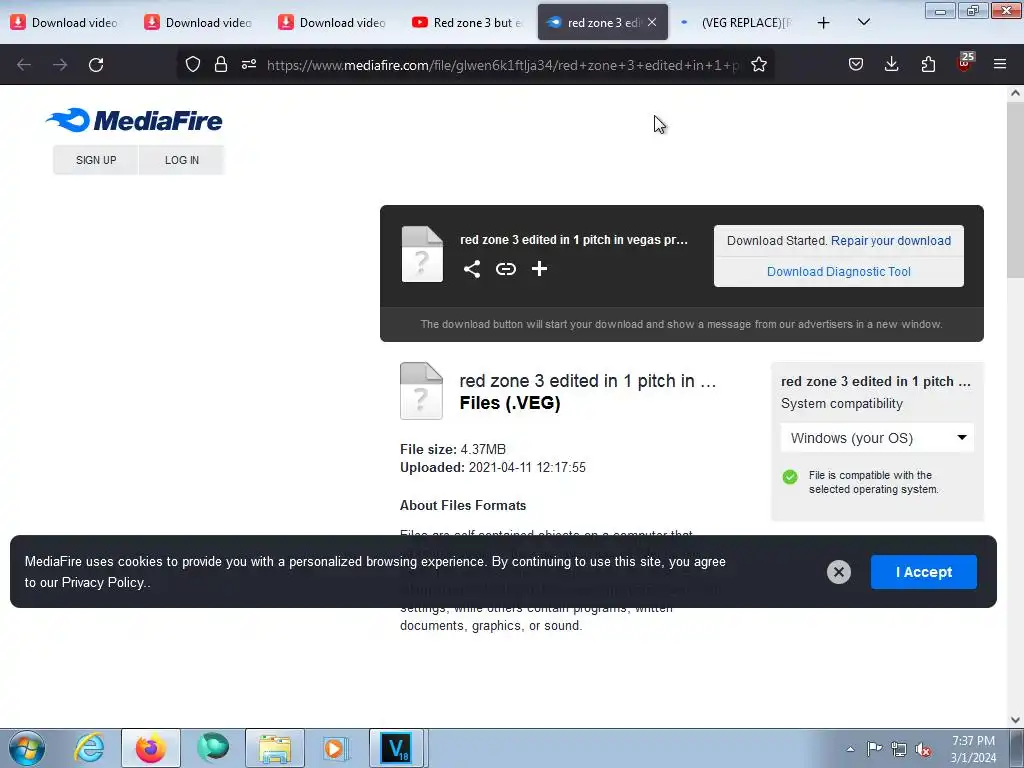The height and width of the screenshot is (768, 1024).
Task: Reload the page with refresh icon
Action: click(96, 65)
